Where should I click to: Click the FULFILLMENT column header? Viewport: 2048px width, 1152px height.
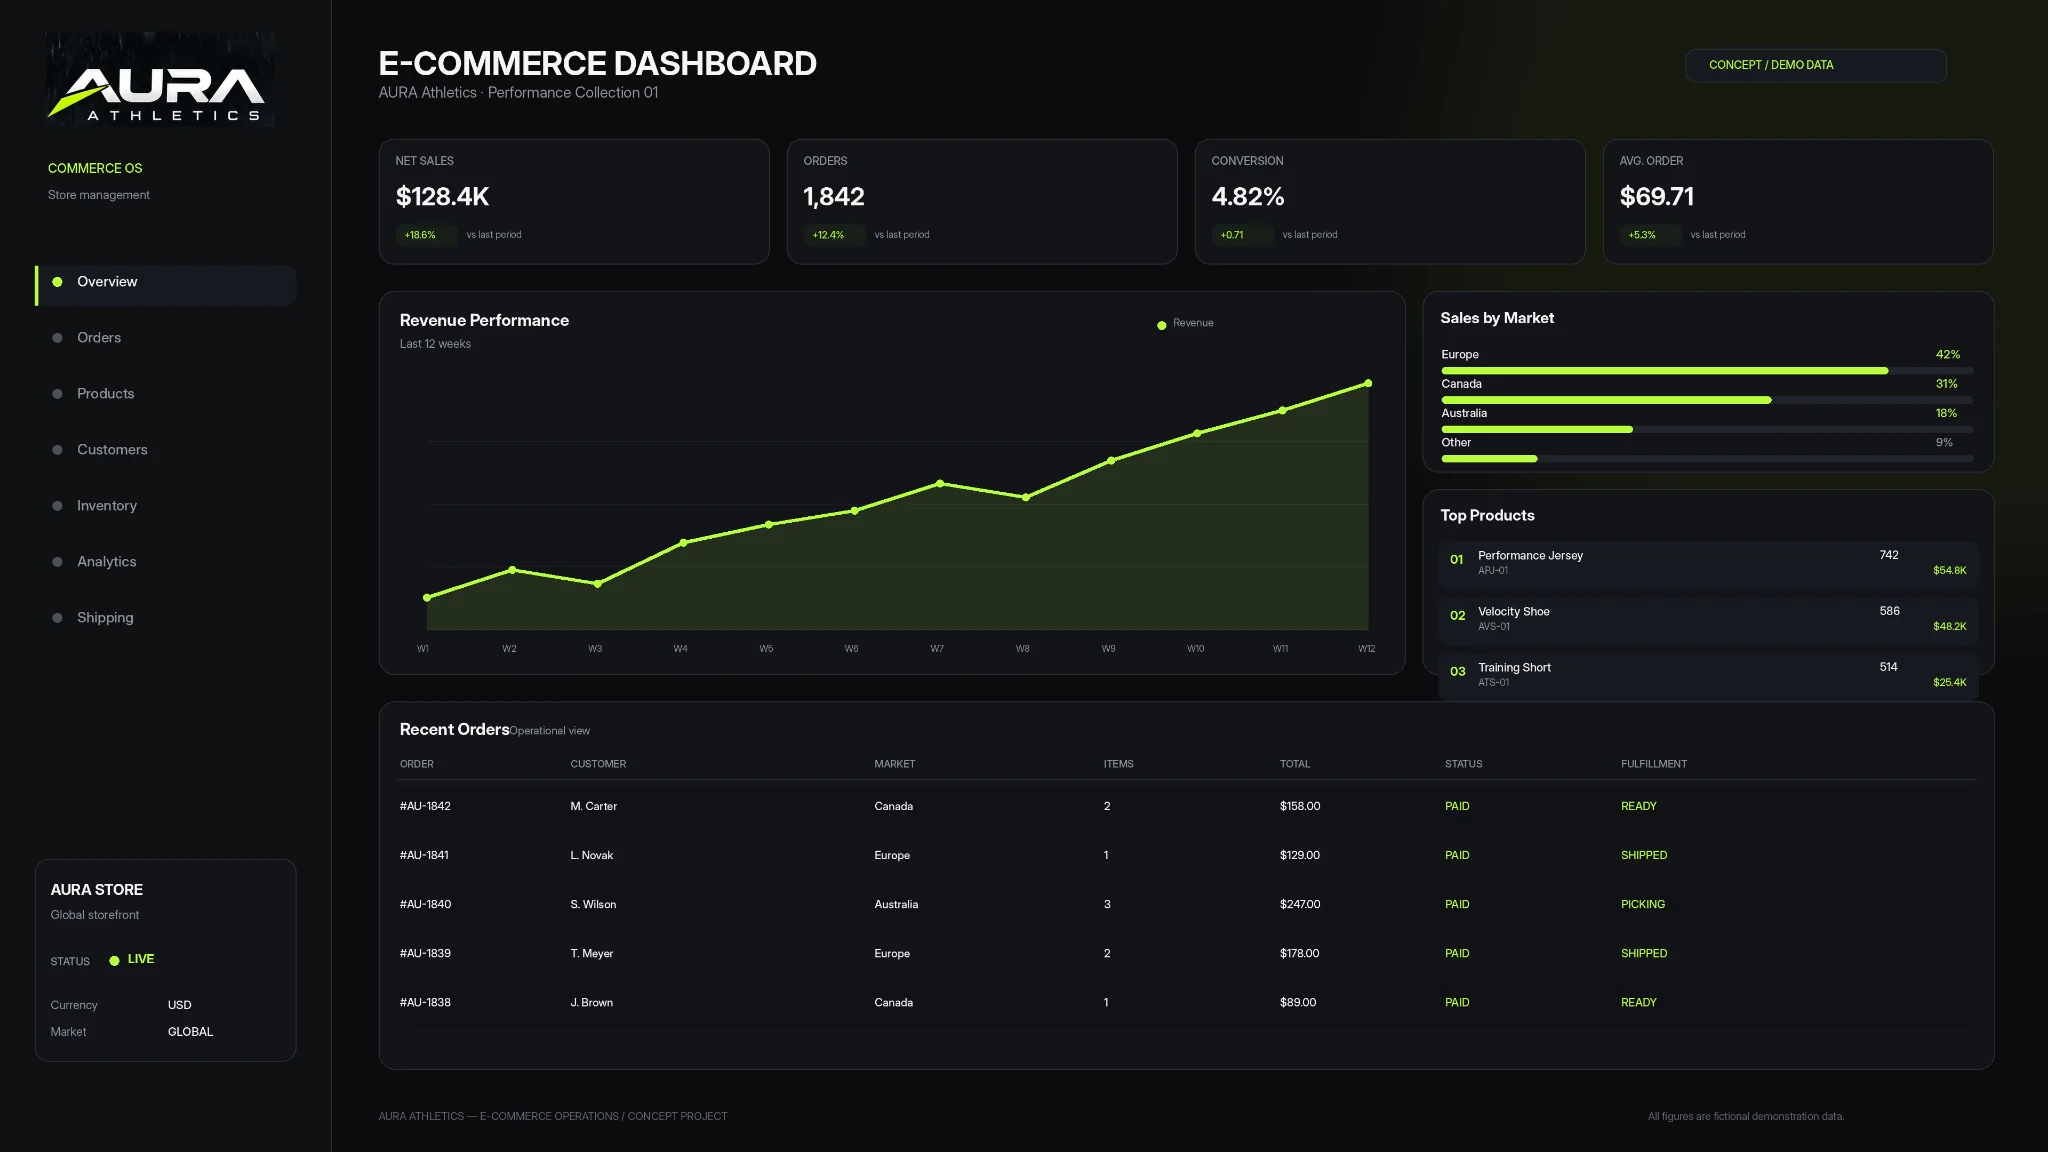[x=1653, y=764]
